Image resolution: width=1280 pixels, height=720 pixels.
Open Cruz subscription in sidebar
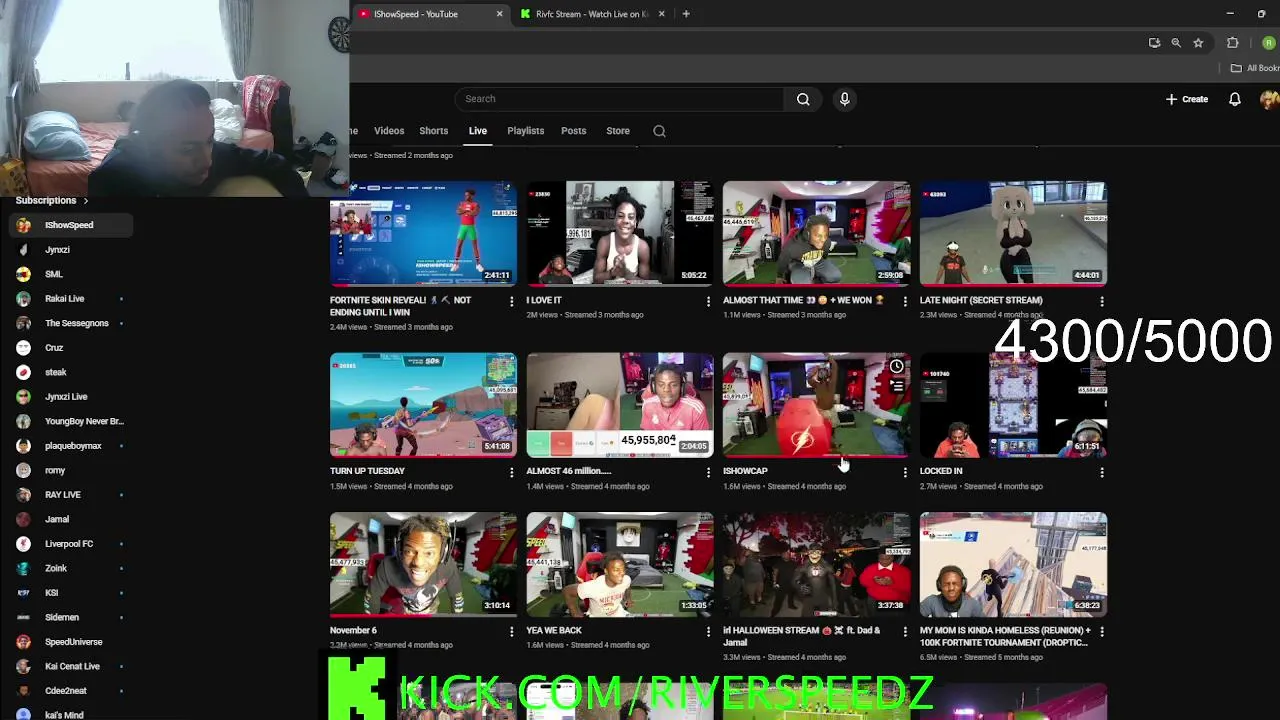69,348
